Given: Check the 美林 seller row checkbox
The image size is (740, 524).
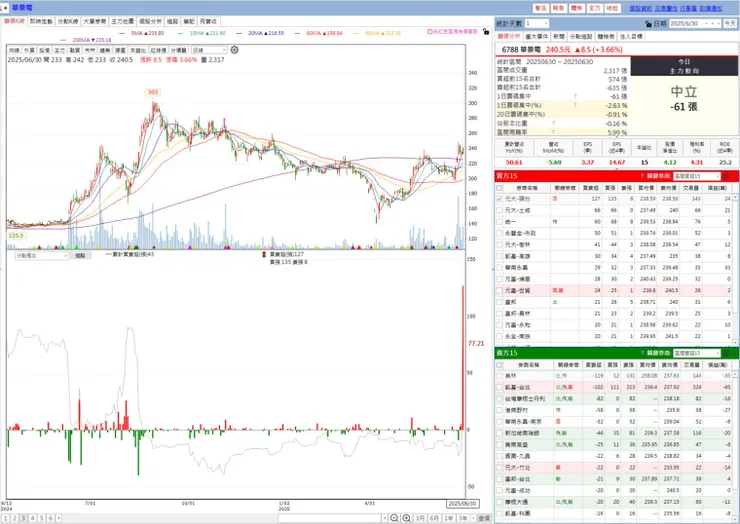Looking at the screenshot, I should tap(499, 376).
